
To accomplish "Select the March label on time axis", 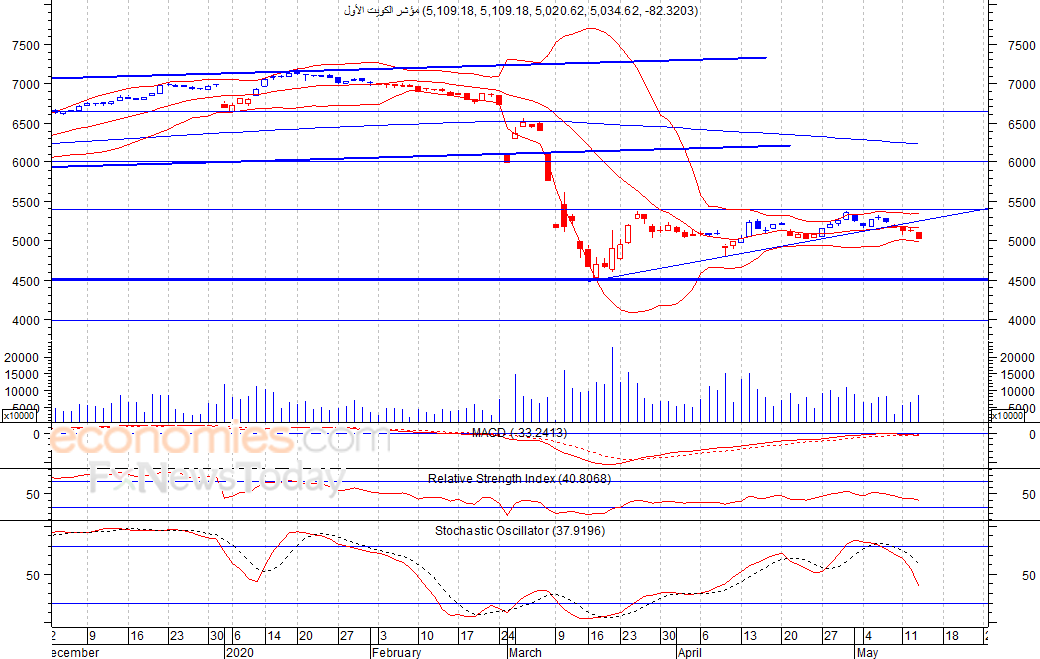I will tap(525, 652).
